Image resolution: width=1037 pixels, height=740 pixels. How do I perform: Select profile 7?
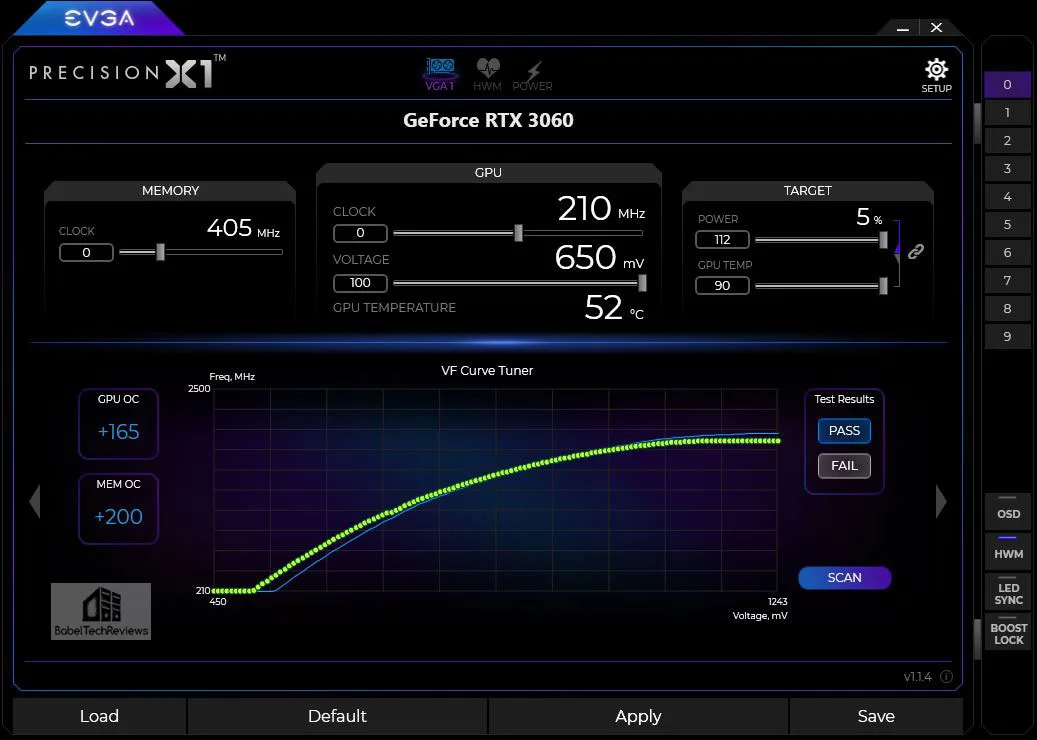pyautogui.click(x=1007, y=280)
